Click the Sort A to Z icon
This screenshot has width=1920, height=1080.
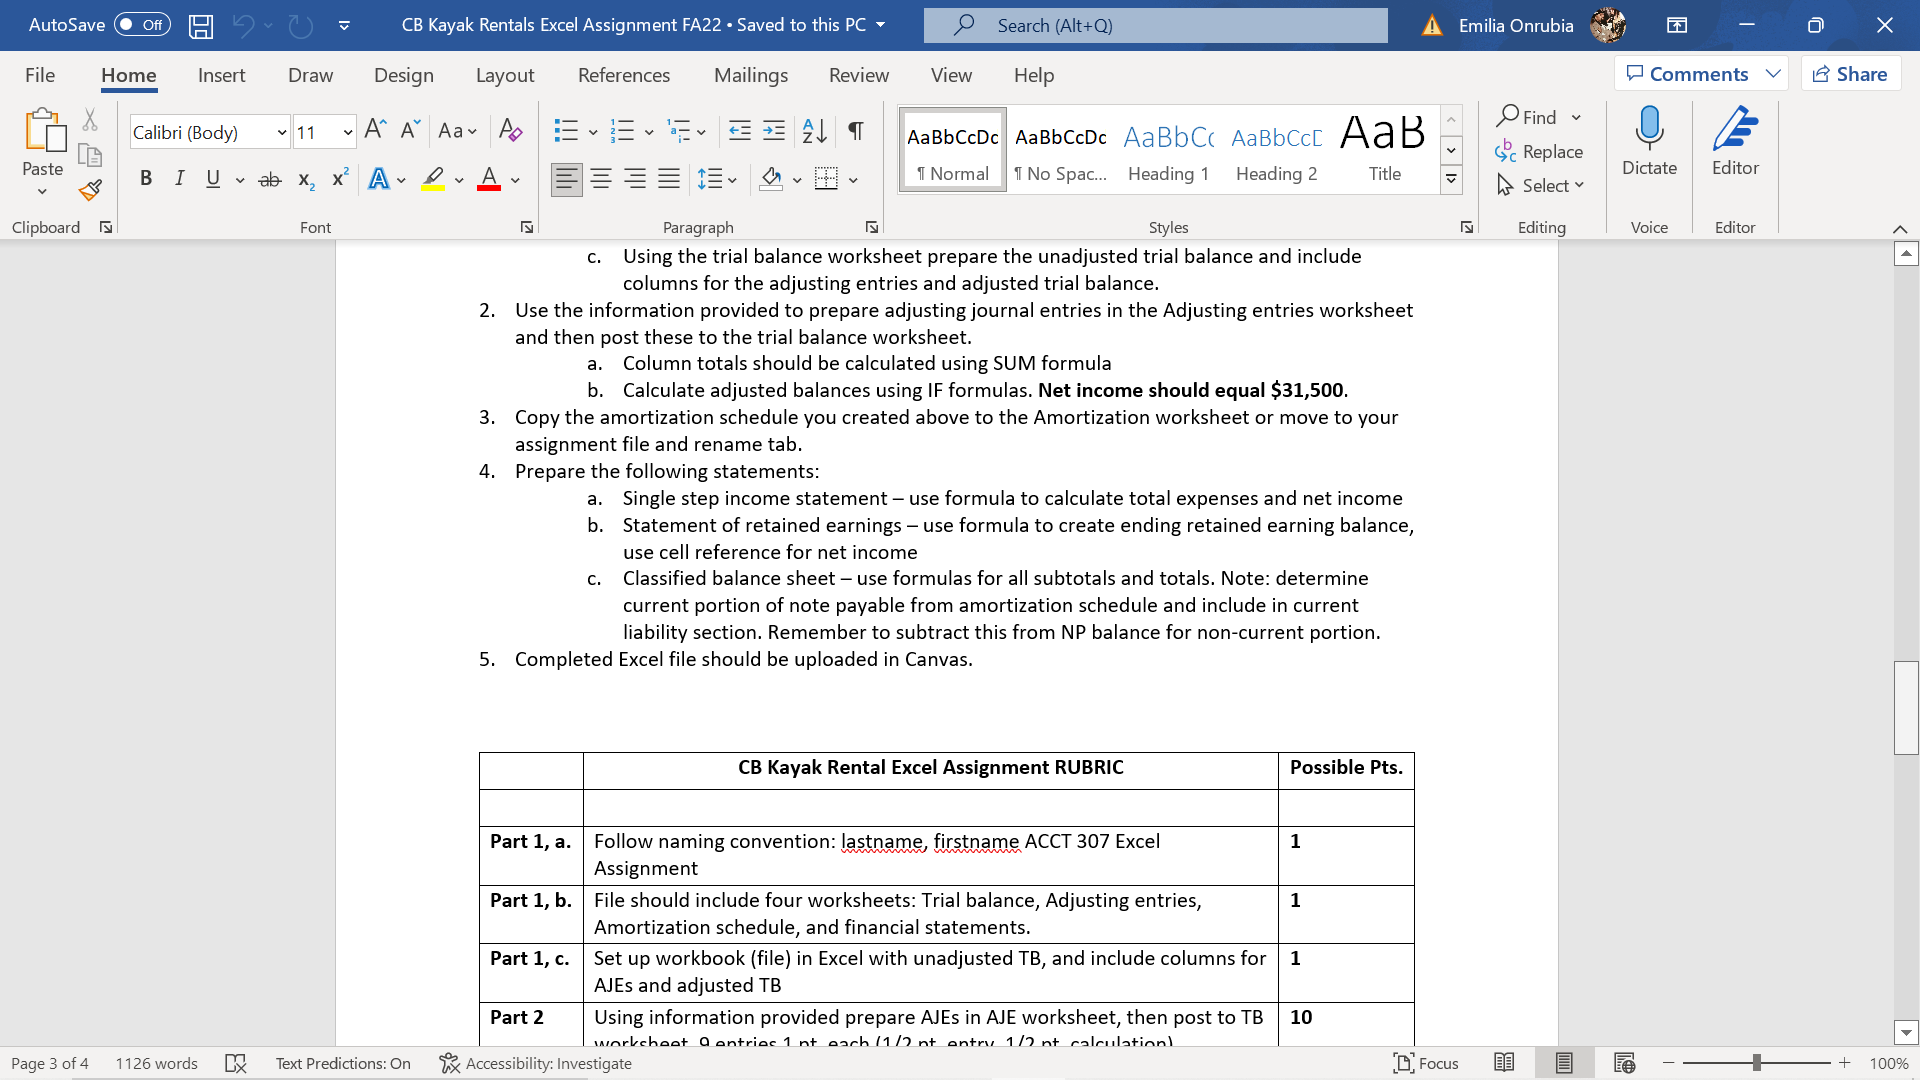(814, 131)
